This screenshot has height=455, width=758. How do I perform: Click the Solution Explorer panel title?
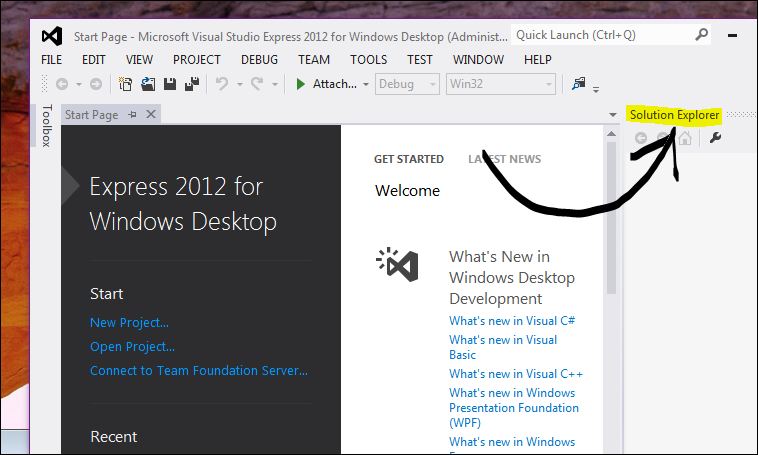[674, 115]
